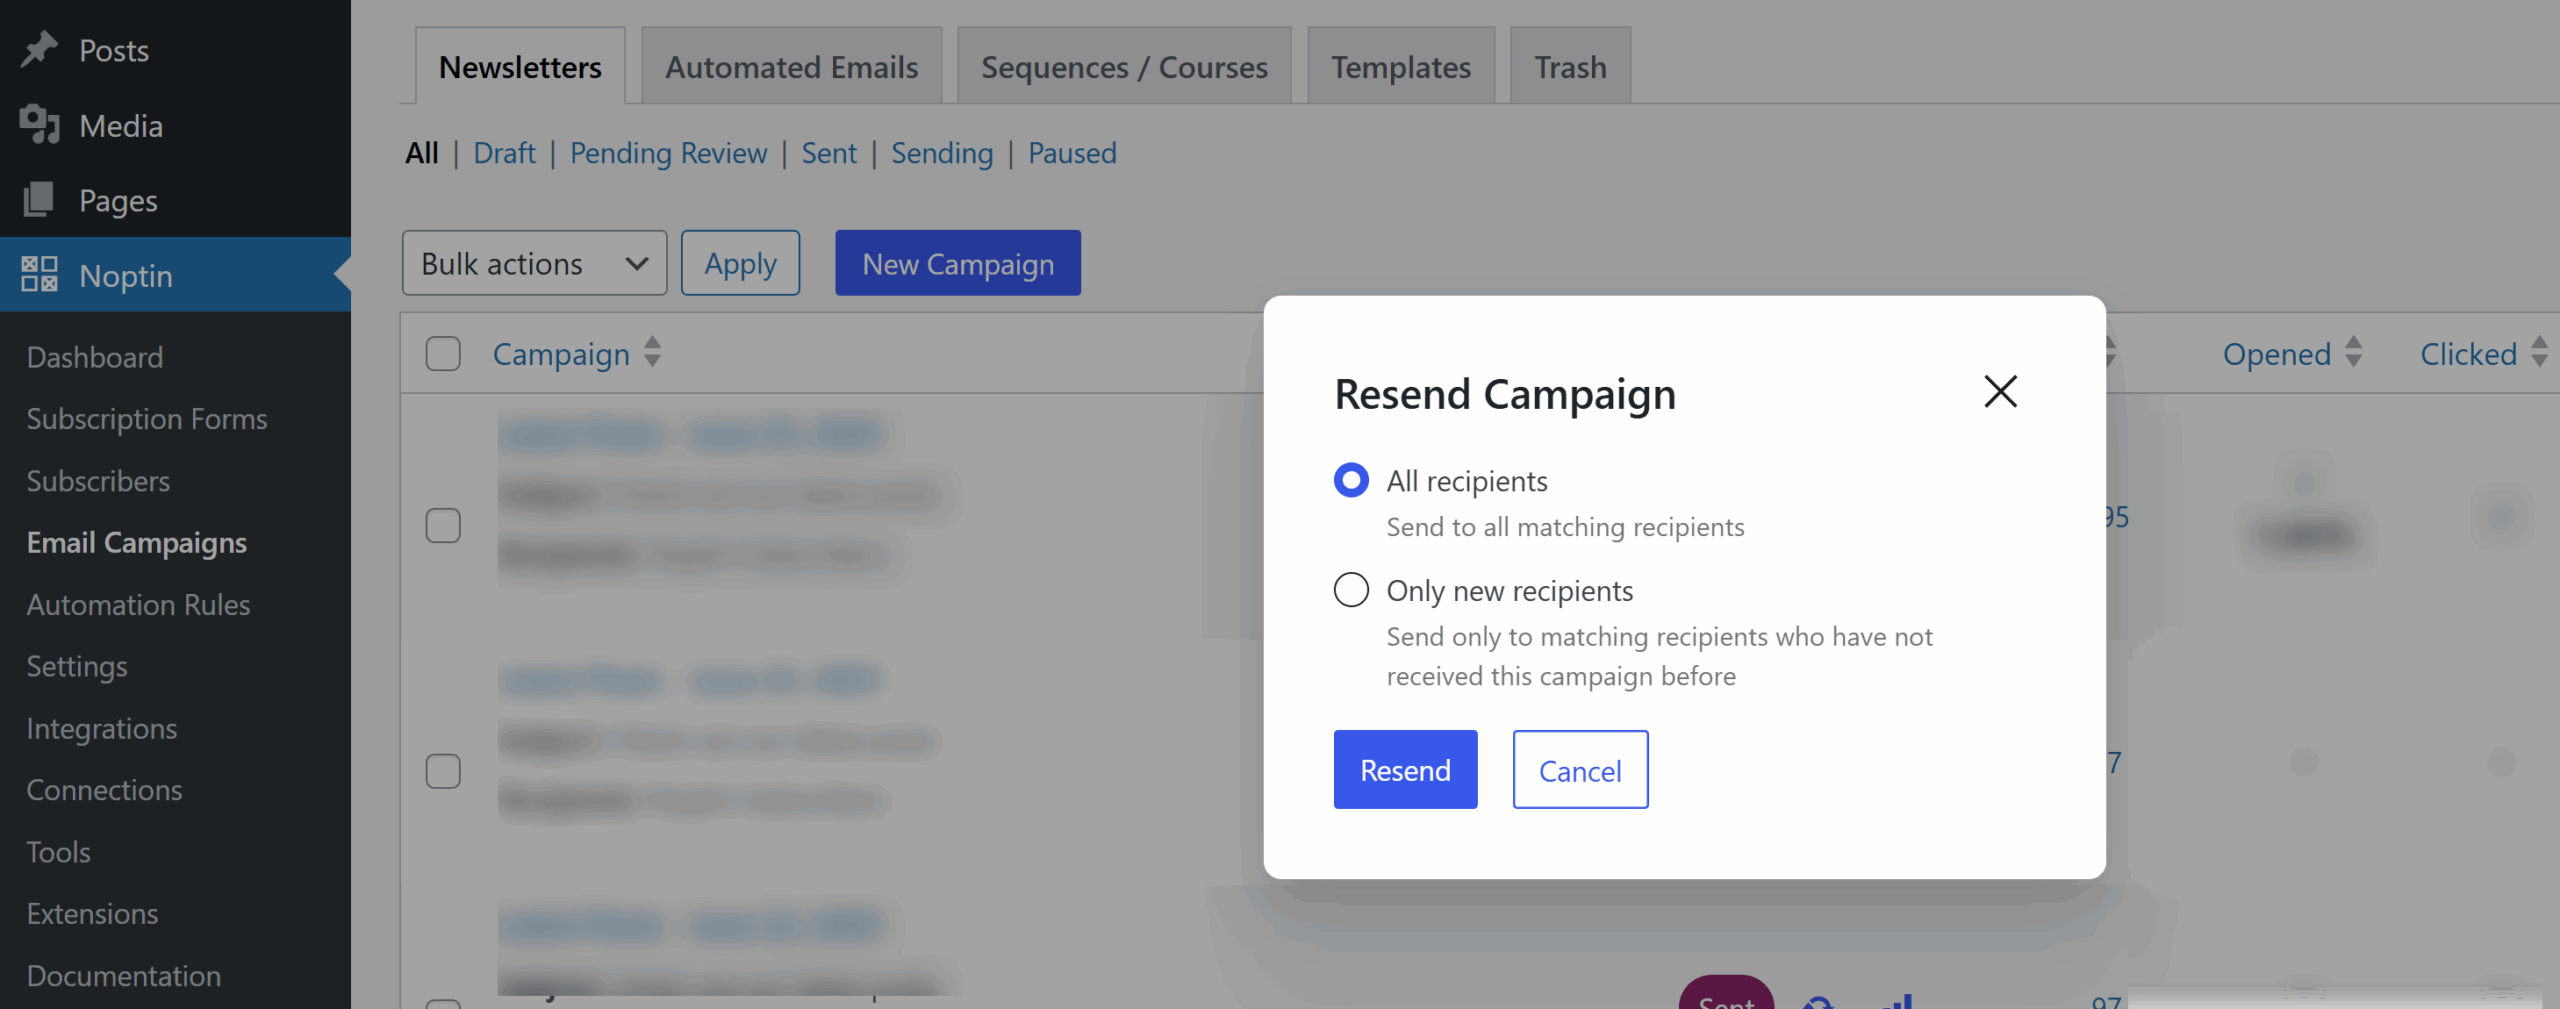The height and width of the screenshot is (1009, 2560).
Task: Go to the Trash tab
Action: pos(1570,66)
